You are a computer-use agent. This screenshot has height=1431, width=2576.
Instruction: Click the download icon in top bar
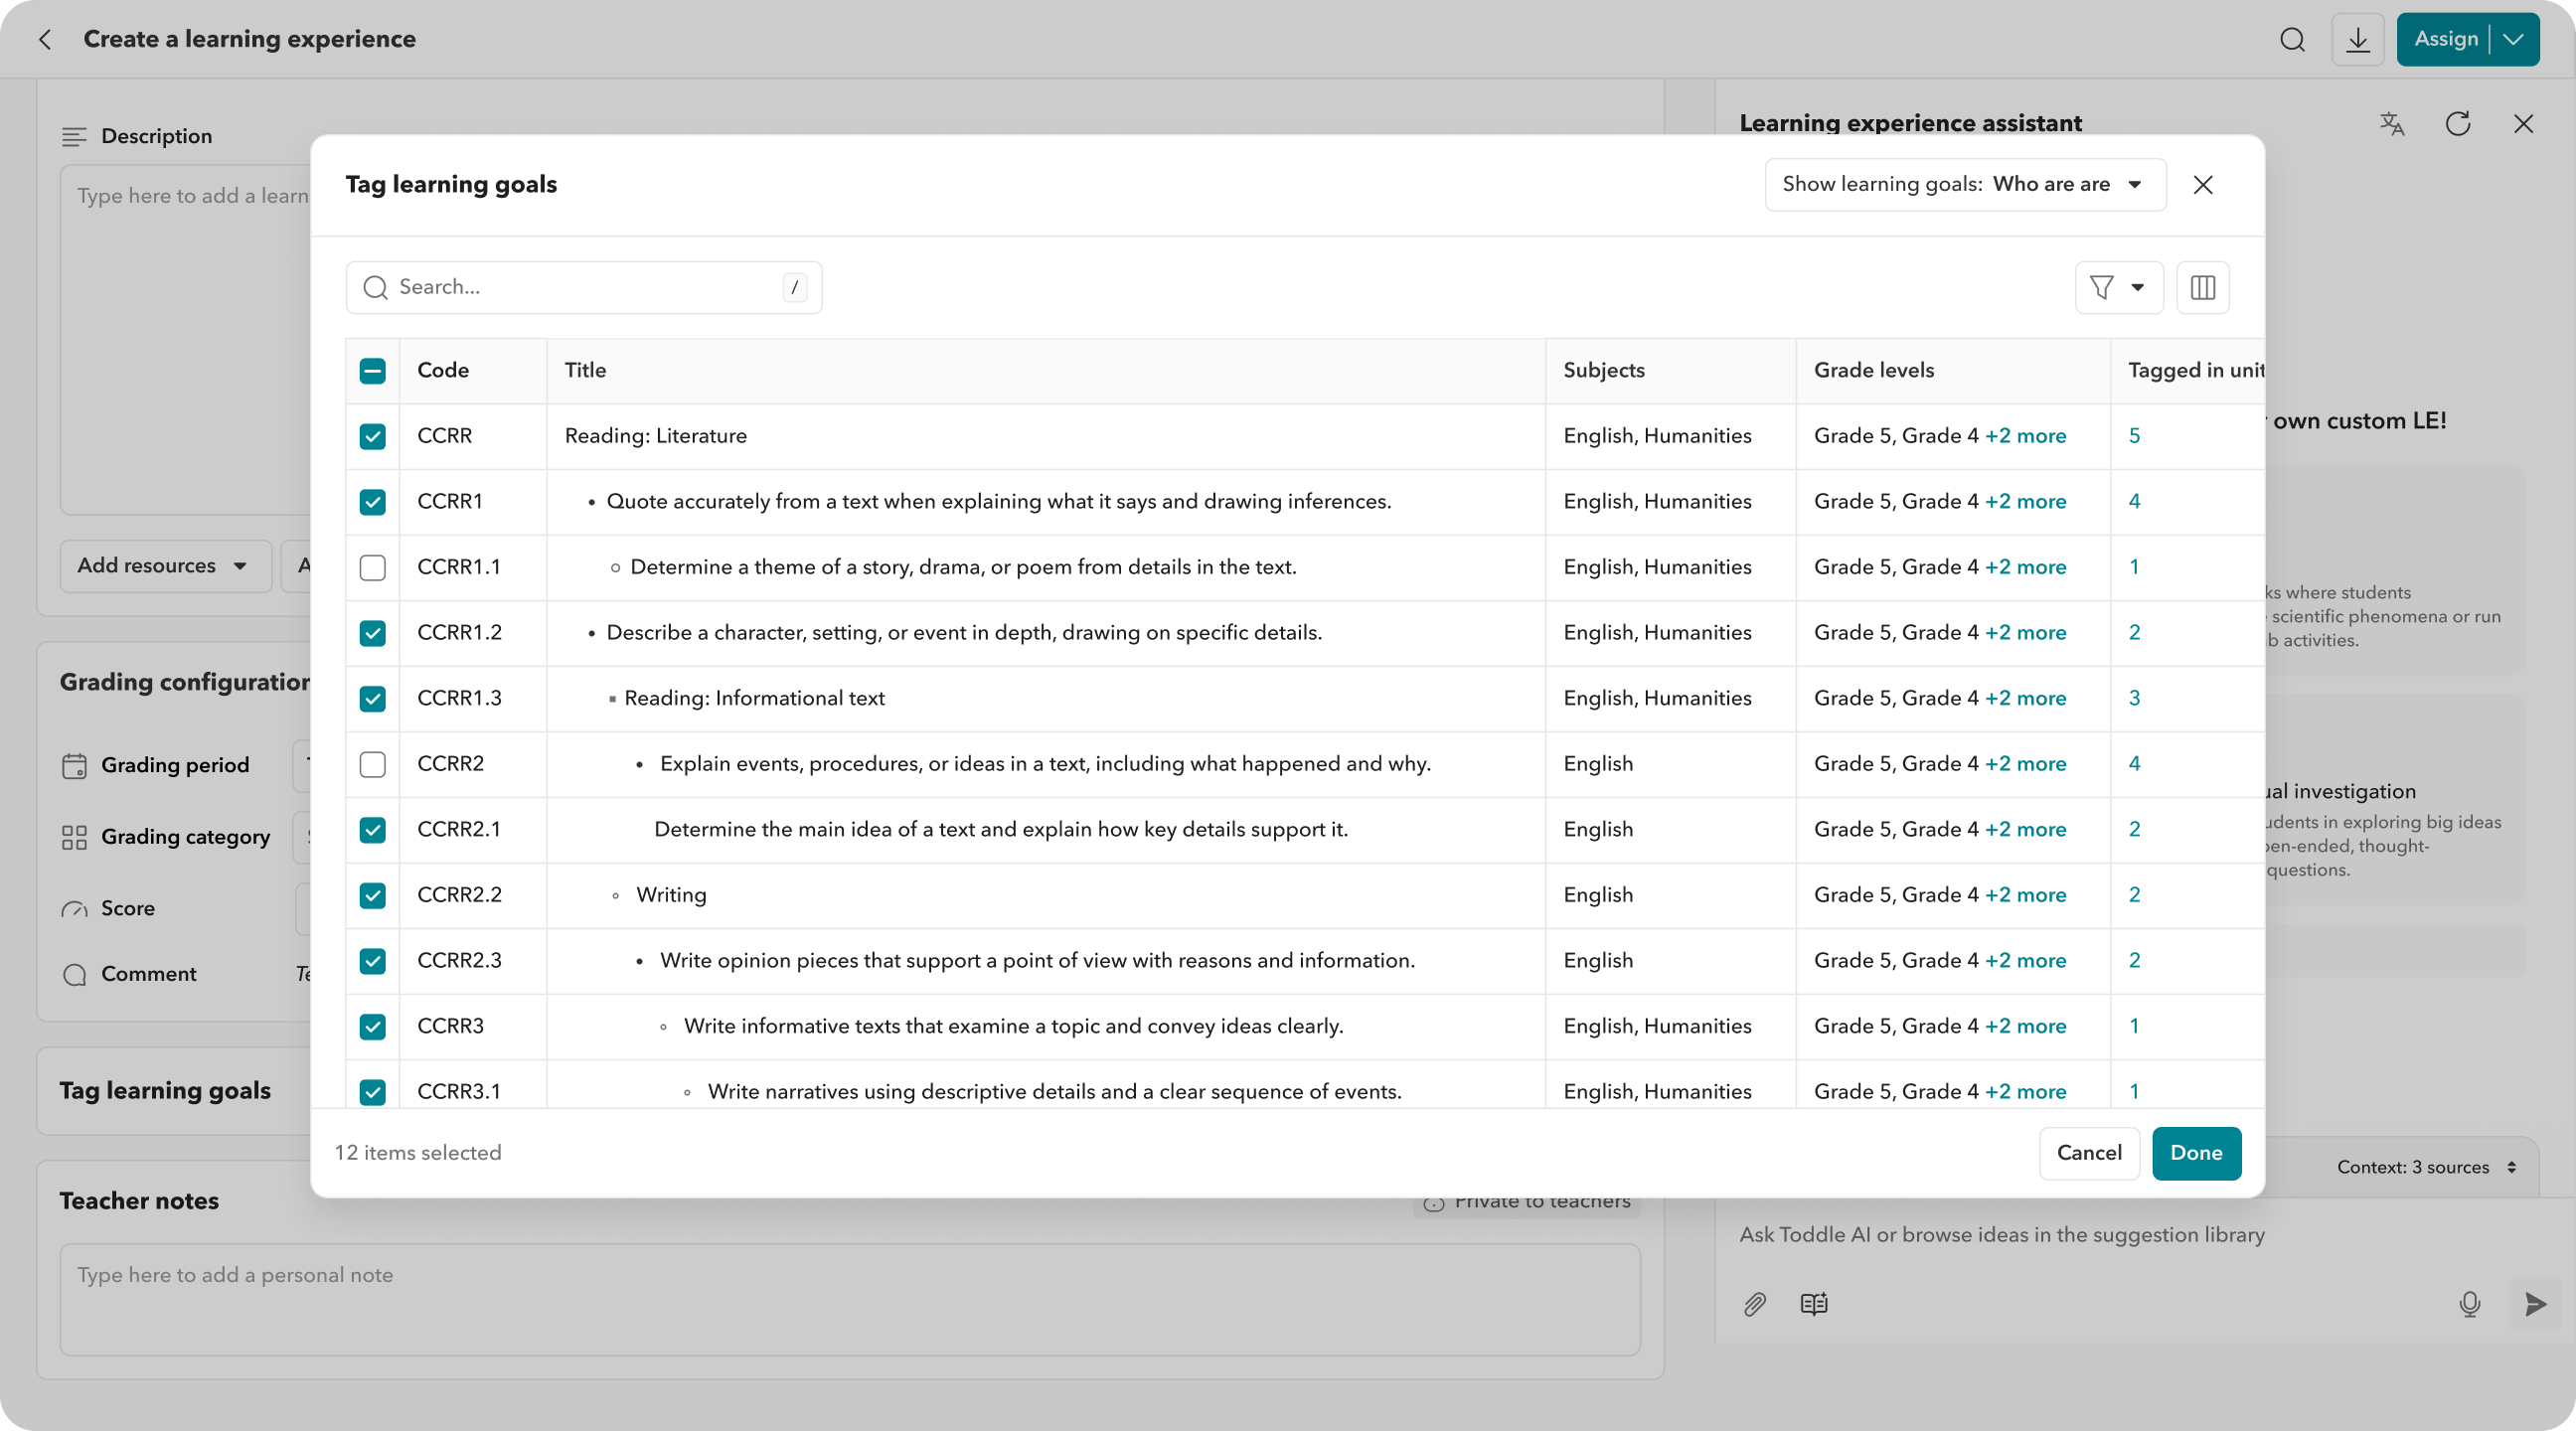click(2357, 39)
